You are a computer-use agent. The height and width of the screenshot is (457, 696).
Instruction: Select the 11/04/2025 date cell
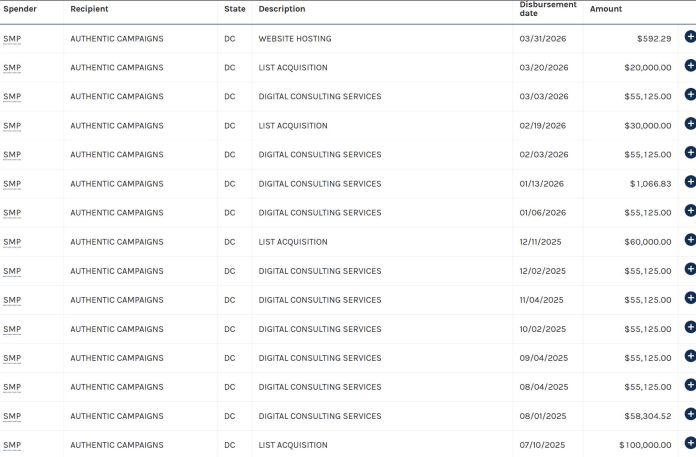coord(542,300)
